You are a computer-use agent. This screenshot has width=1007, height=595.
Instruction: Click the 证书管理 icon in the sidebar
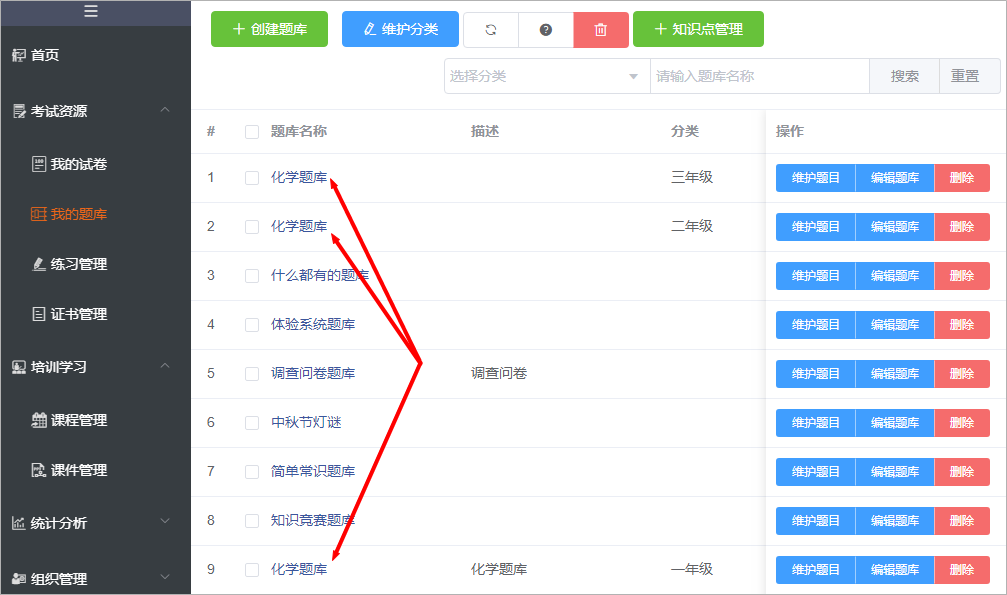pyautogui.click(x=39, y=314)
